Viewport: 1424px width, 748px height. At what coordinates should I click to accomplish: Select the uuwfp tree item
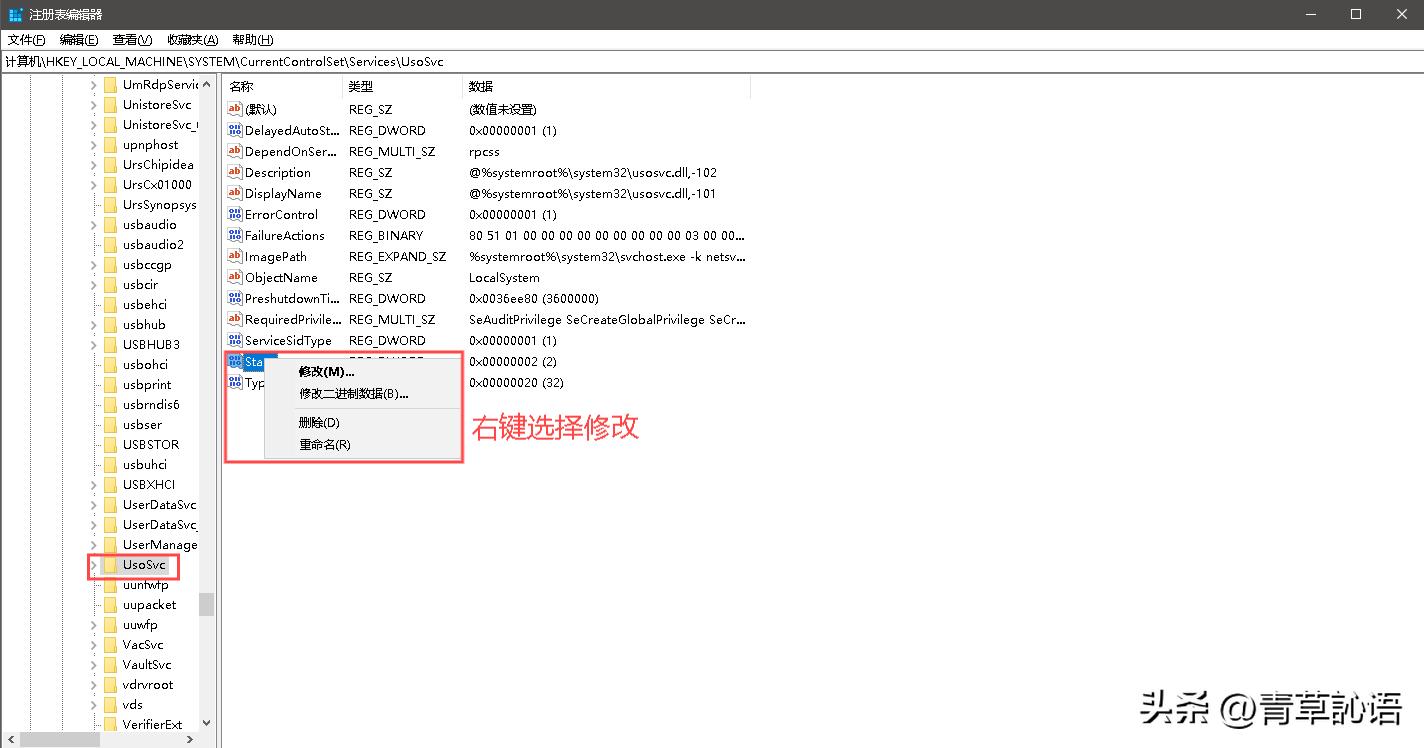point(140,625)
